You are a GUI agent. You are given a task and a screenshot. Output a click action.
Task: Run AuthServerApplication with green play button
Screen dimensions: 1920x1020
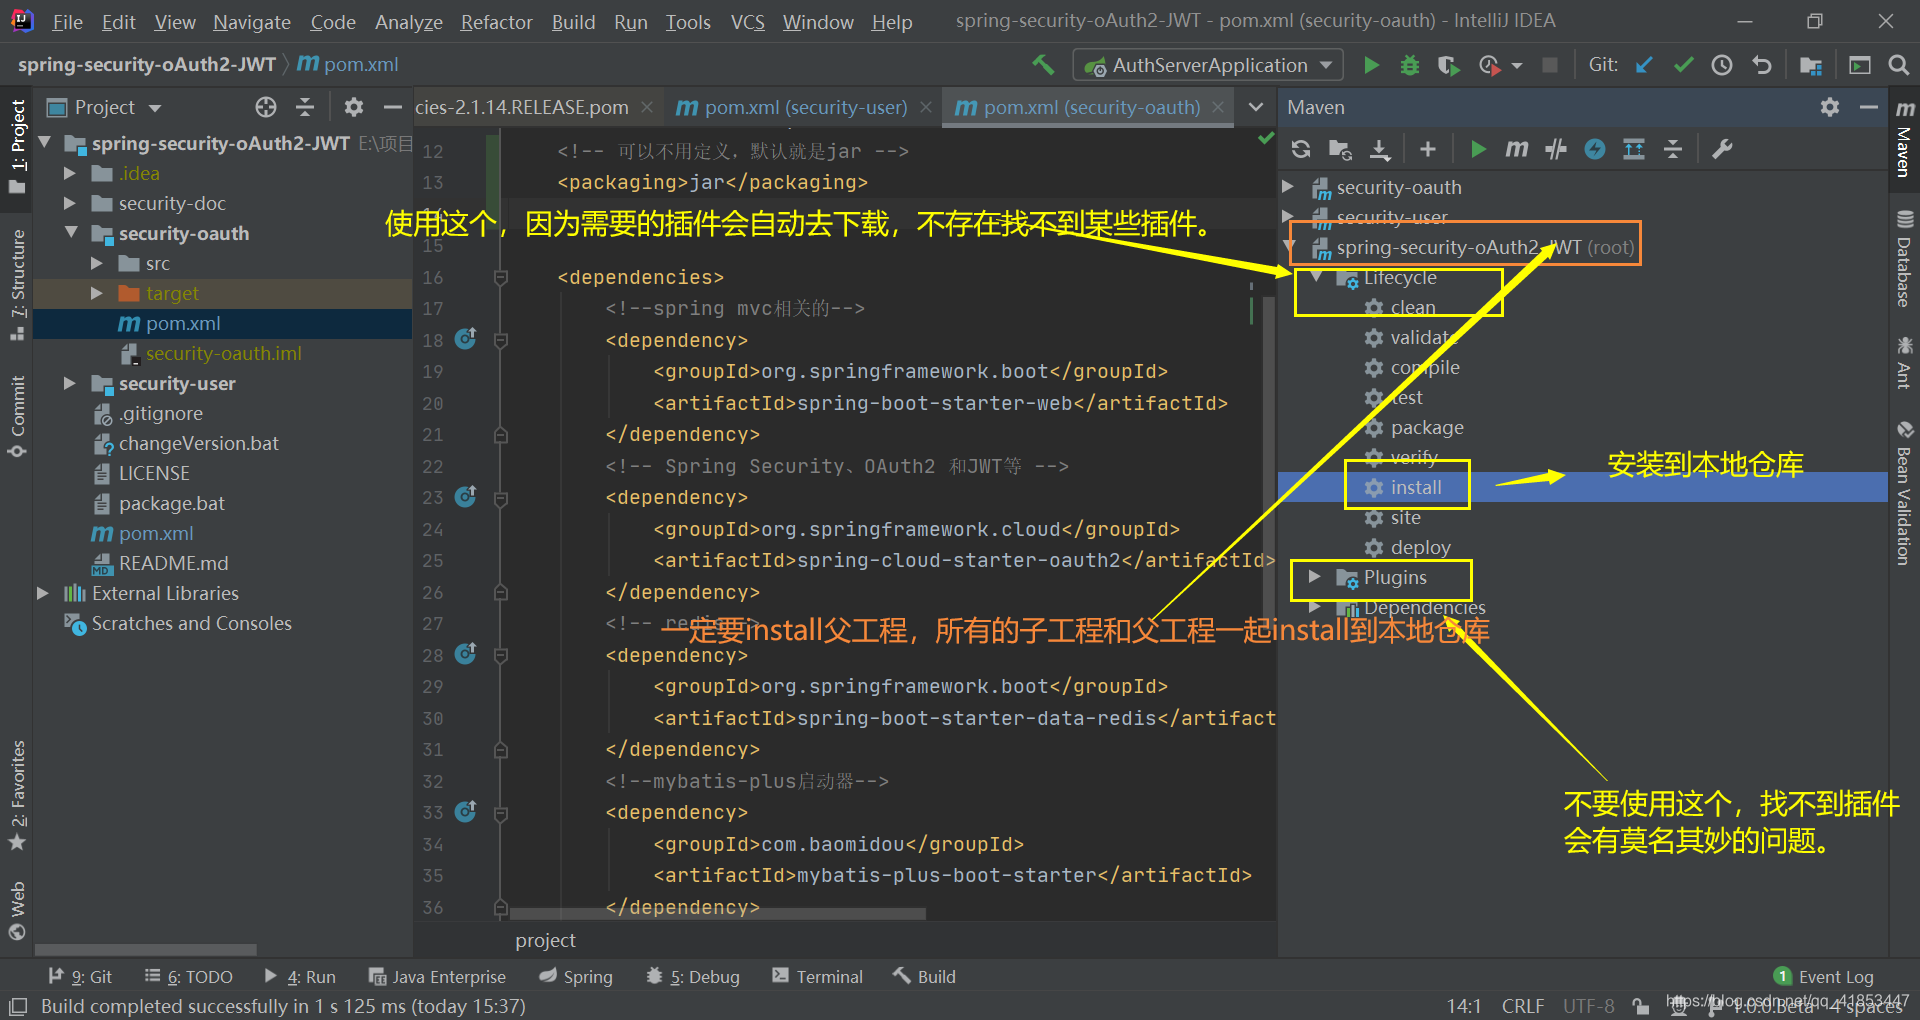1372,65
